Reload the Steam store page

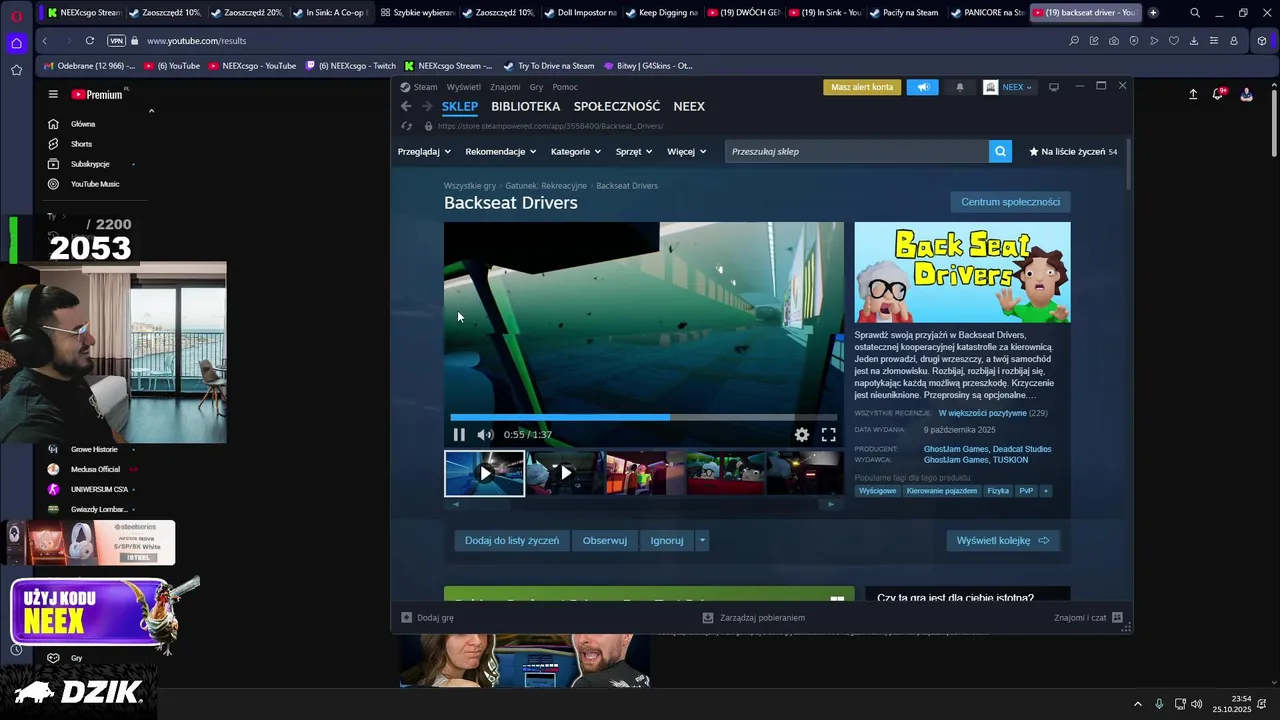(x=406, y=126)
